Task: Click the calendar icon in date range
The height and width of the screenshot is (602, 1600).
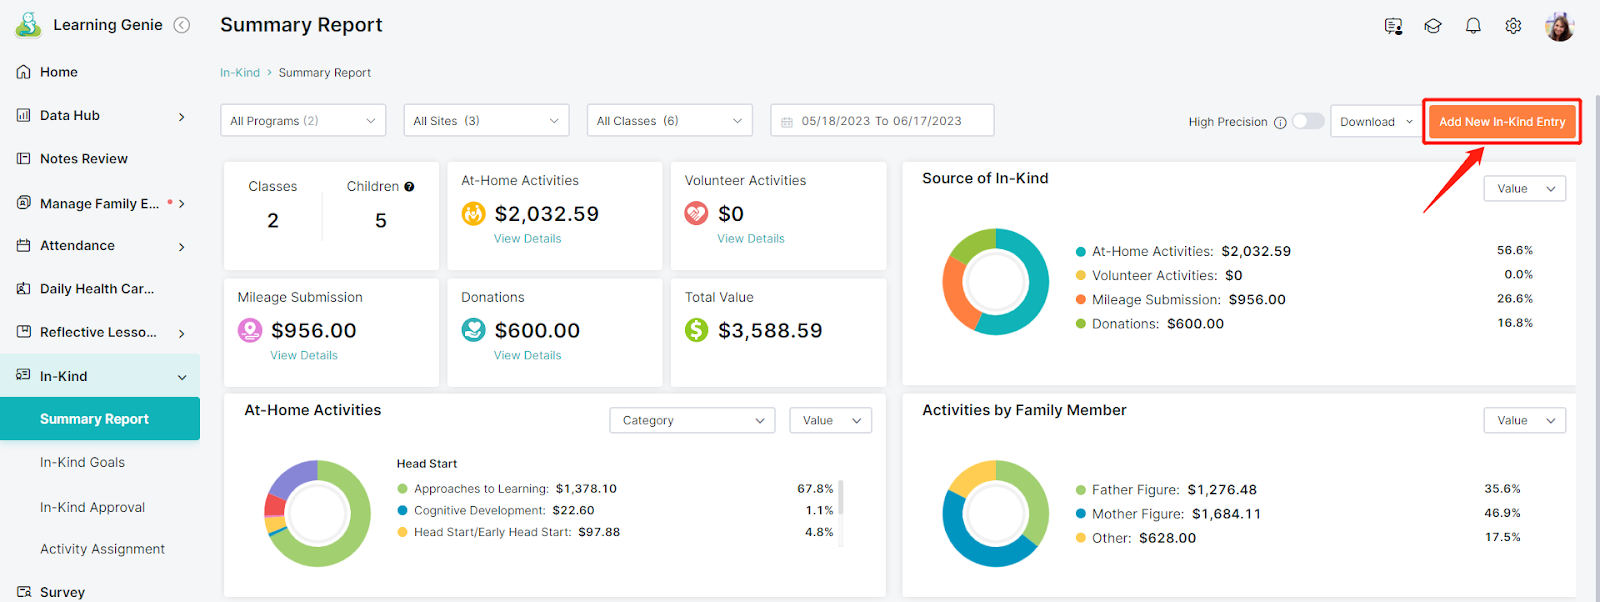Action: coord(787,122)
